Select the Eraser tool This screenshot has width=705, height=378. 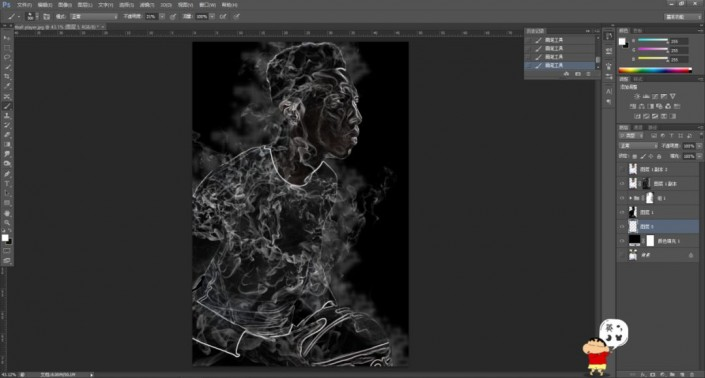point(7,135)
